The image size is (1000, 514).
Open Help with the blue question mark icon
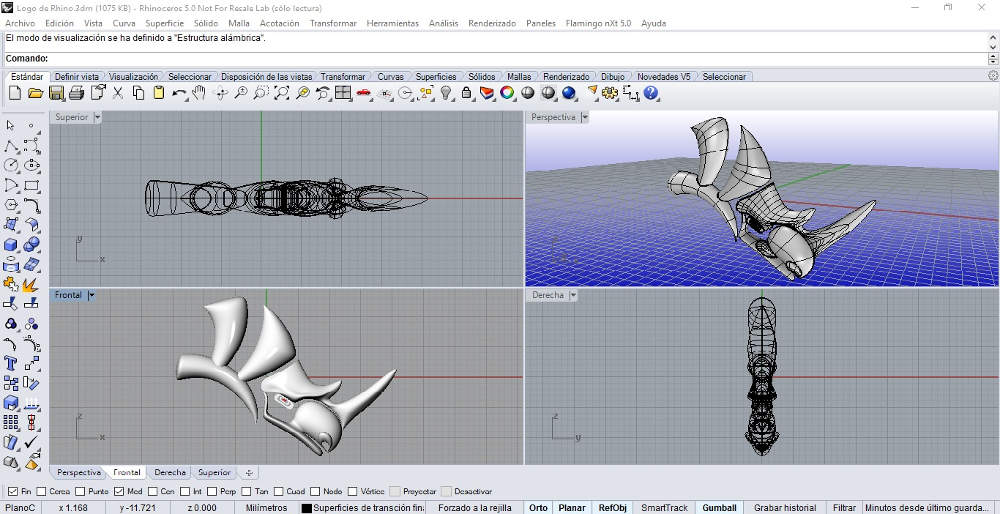[x=651, y=93]
